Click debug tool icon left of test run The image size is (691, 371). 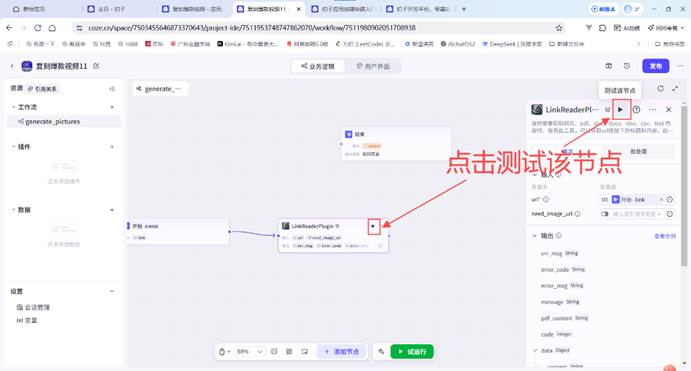click(381, 351)
